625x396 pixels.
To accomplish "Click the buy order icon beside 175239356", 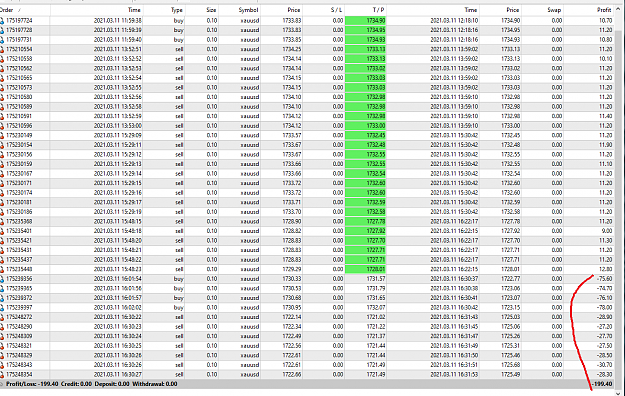I will pos(2,279).
